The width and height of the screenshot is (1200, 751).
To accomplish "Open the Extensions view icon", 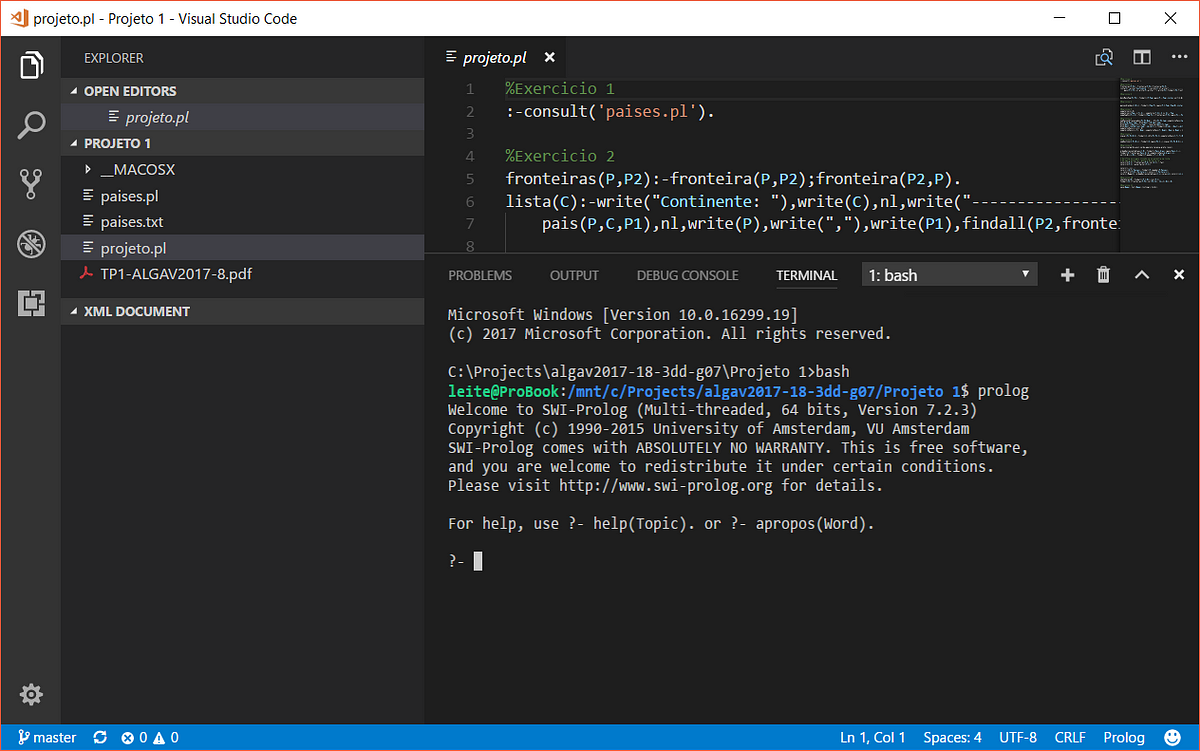I will click(31, 302).
